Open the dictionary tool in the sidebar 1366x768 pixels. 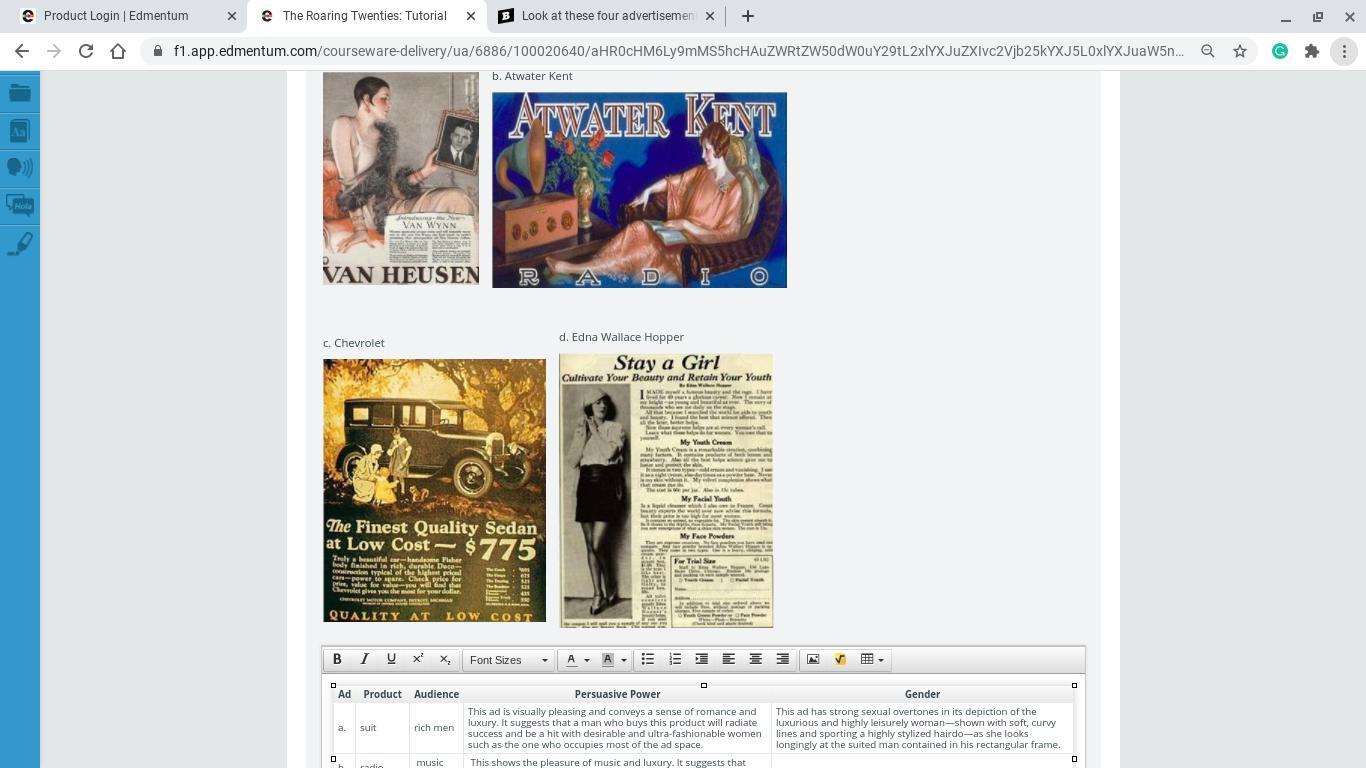point(20,131)
